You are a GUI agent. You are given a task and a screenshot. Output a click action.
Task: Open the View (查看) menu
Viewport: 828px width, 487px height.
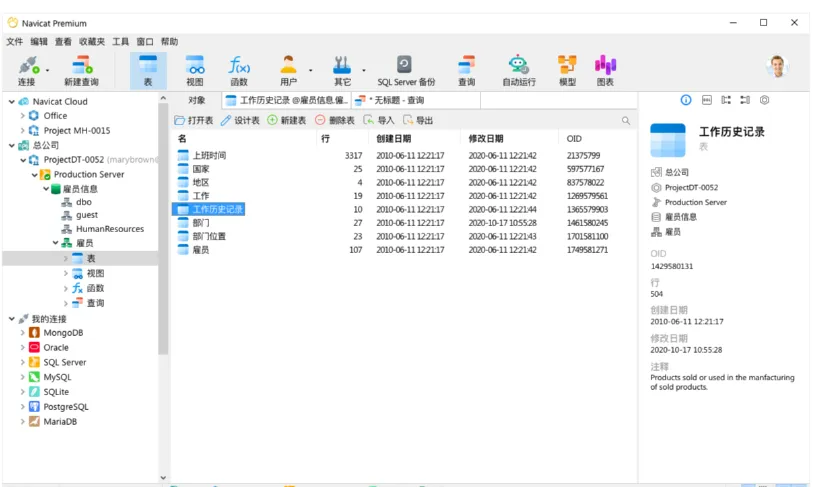point(63,42)
